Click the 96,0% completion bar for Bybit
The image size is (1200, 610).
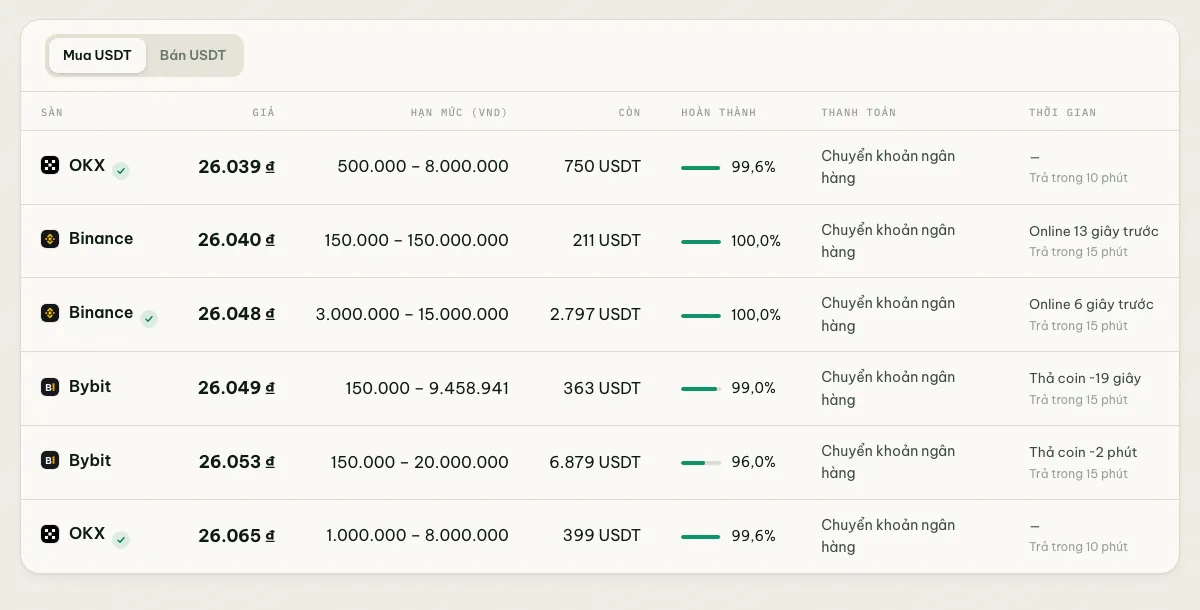(701, 463)
